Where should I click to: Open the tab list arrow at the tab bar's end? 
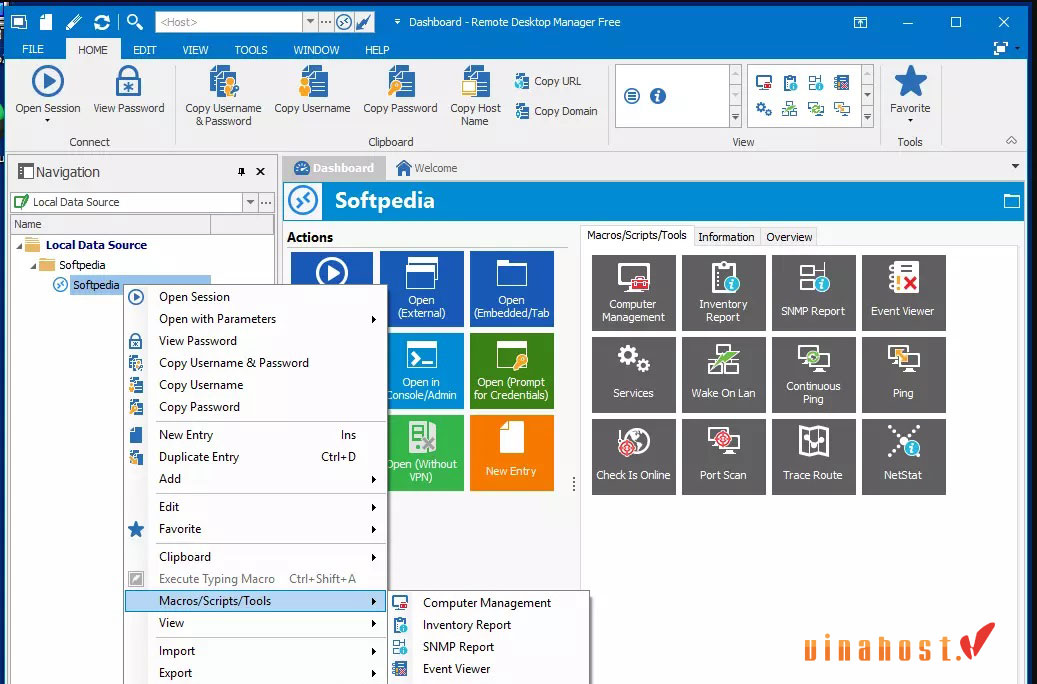click(x=1015, y=167)
